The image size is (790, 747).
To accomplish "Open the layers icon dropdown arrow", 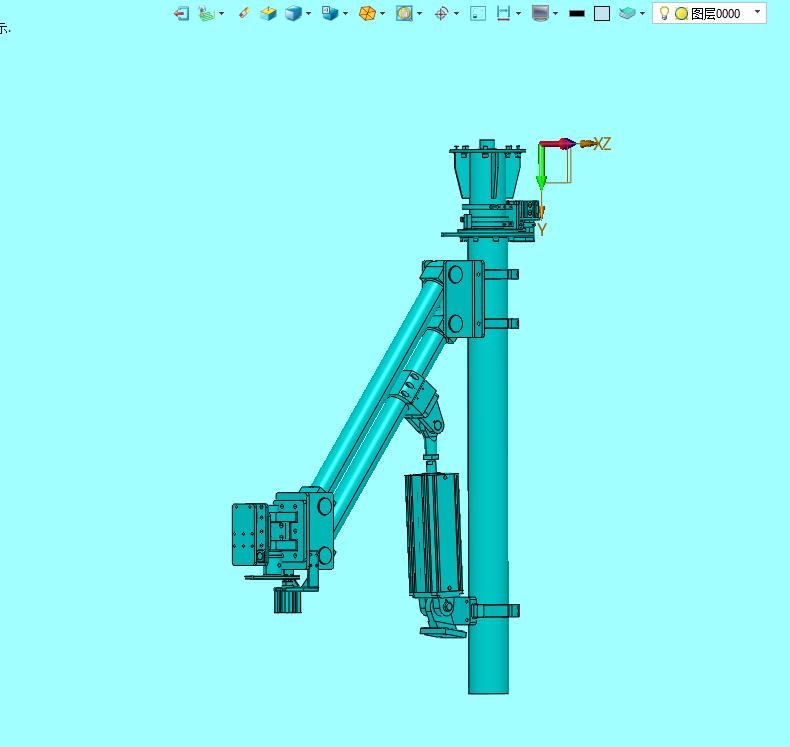I will [x=642, y=14].
